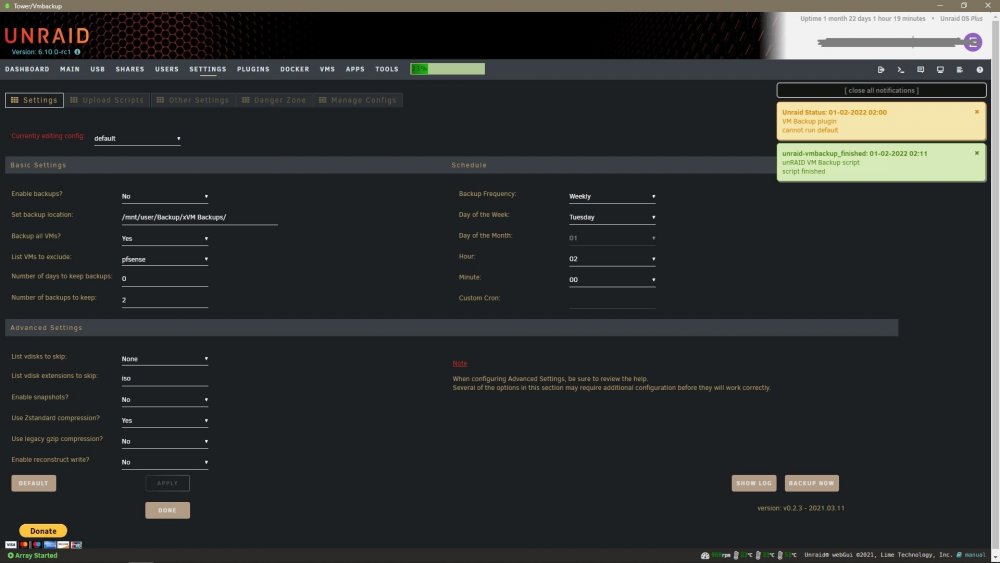Viewport: 1000px width, 563px height.
Task: Click the Backup Now button
Action: (811, 483)
